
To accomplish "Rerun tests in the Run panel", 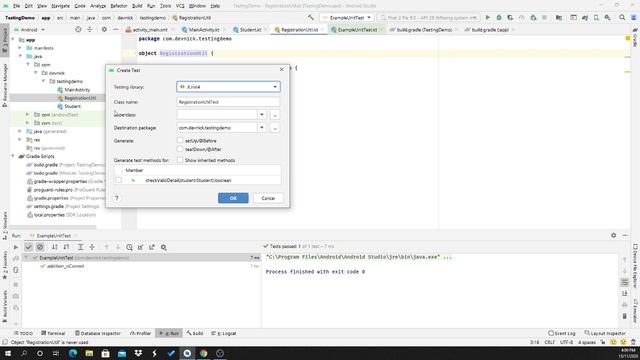I will (16, 247).
